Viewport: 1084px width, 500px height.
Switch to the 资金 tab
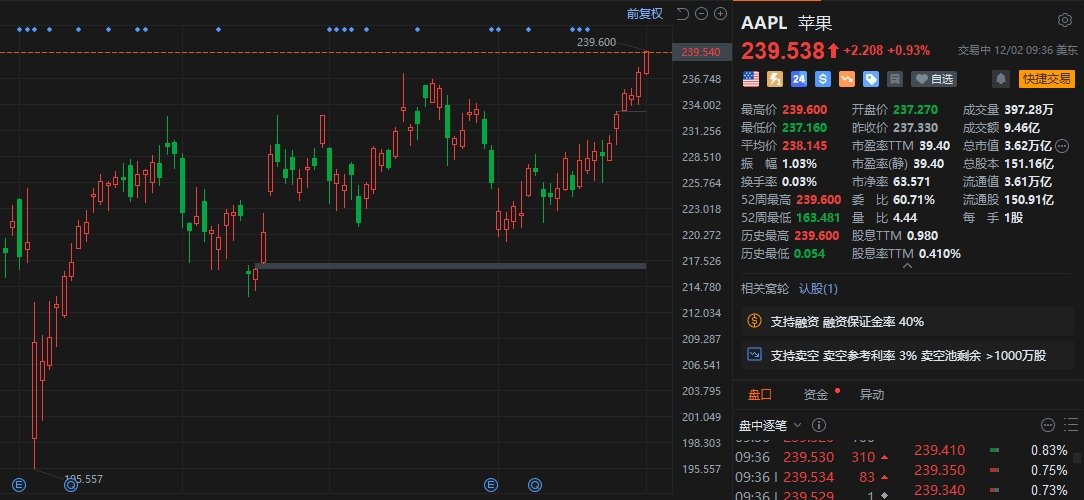pyautogui.click(x=816, y=395)
